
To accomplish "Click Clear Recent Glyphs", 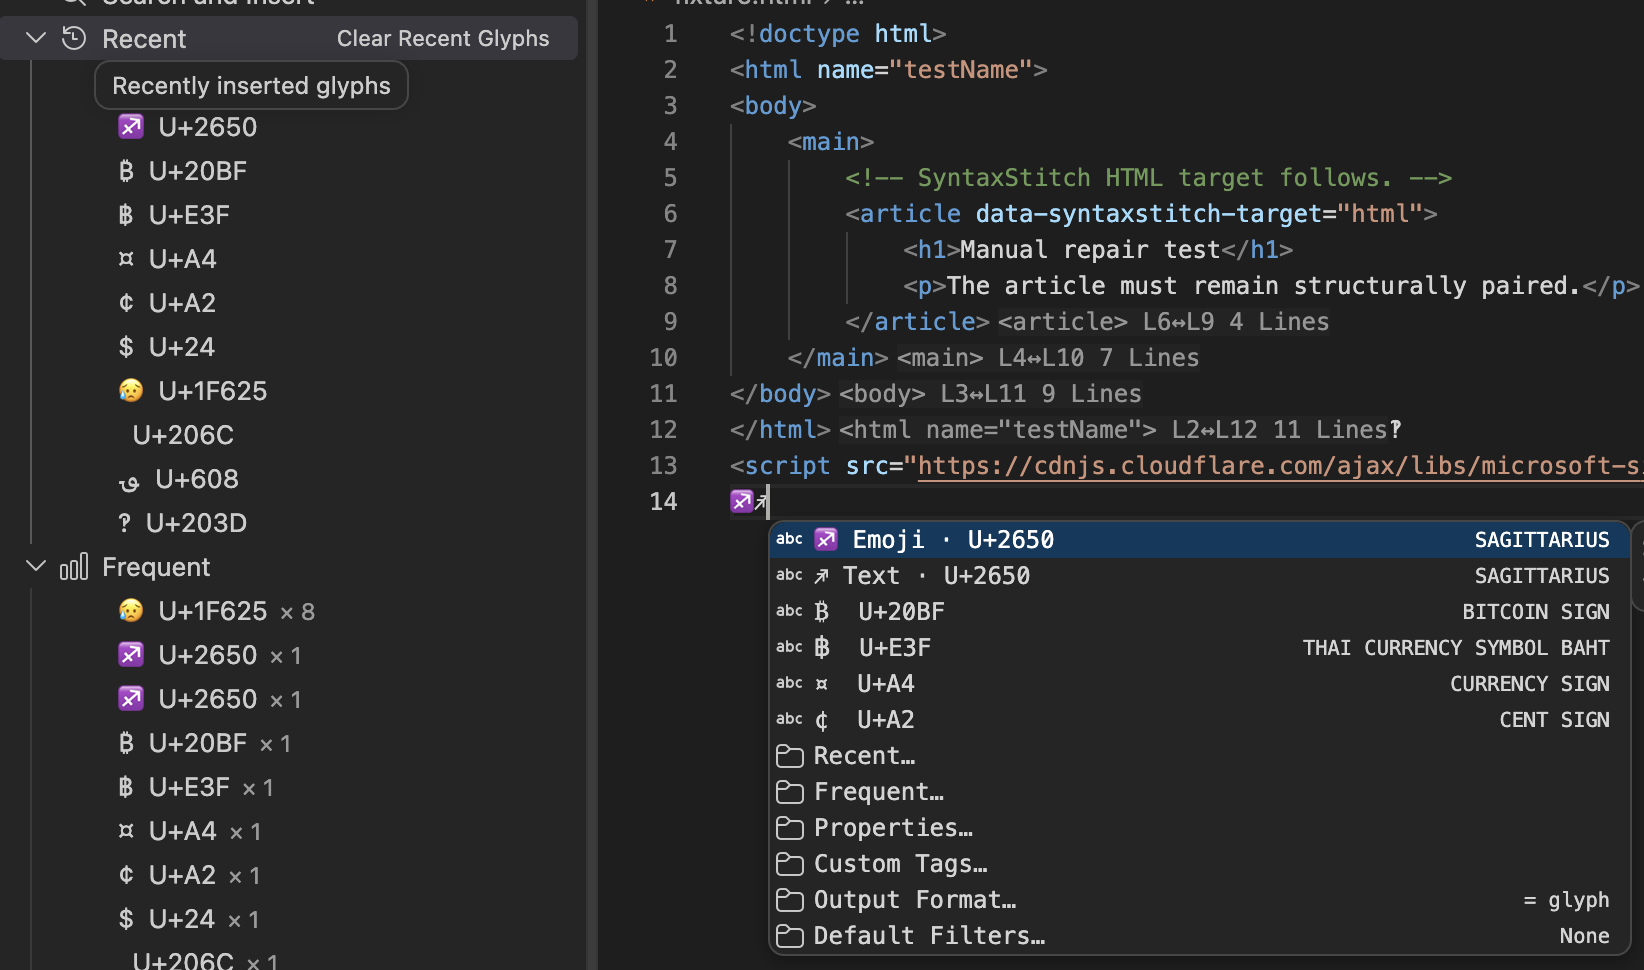I will [443, 38].
